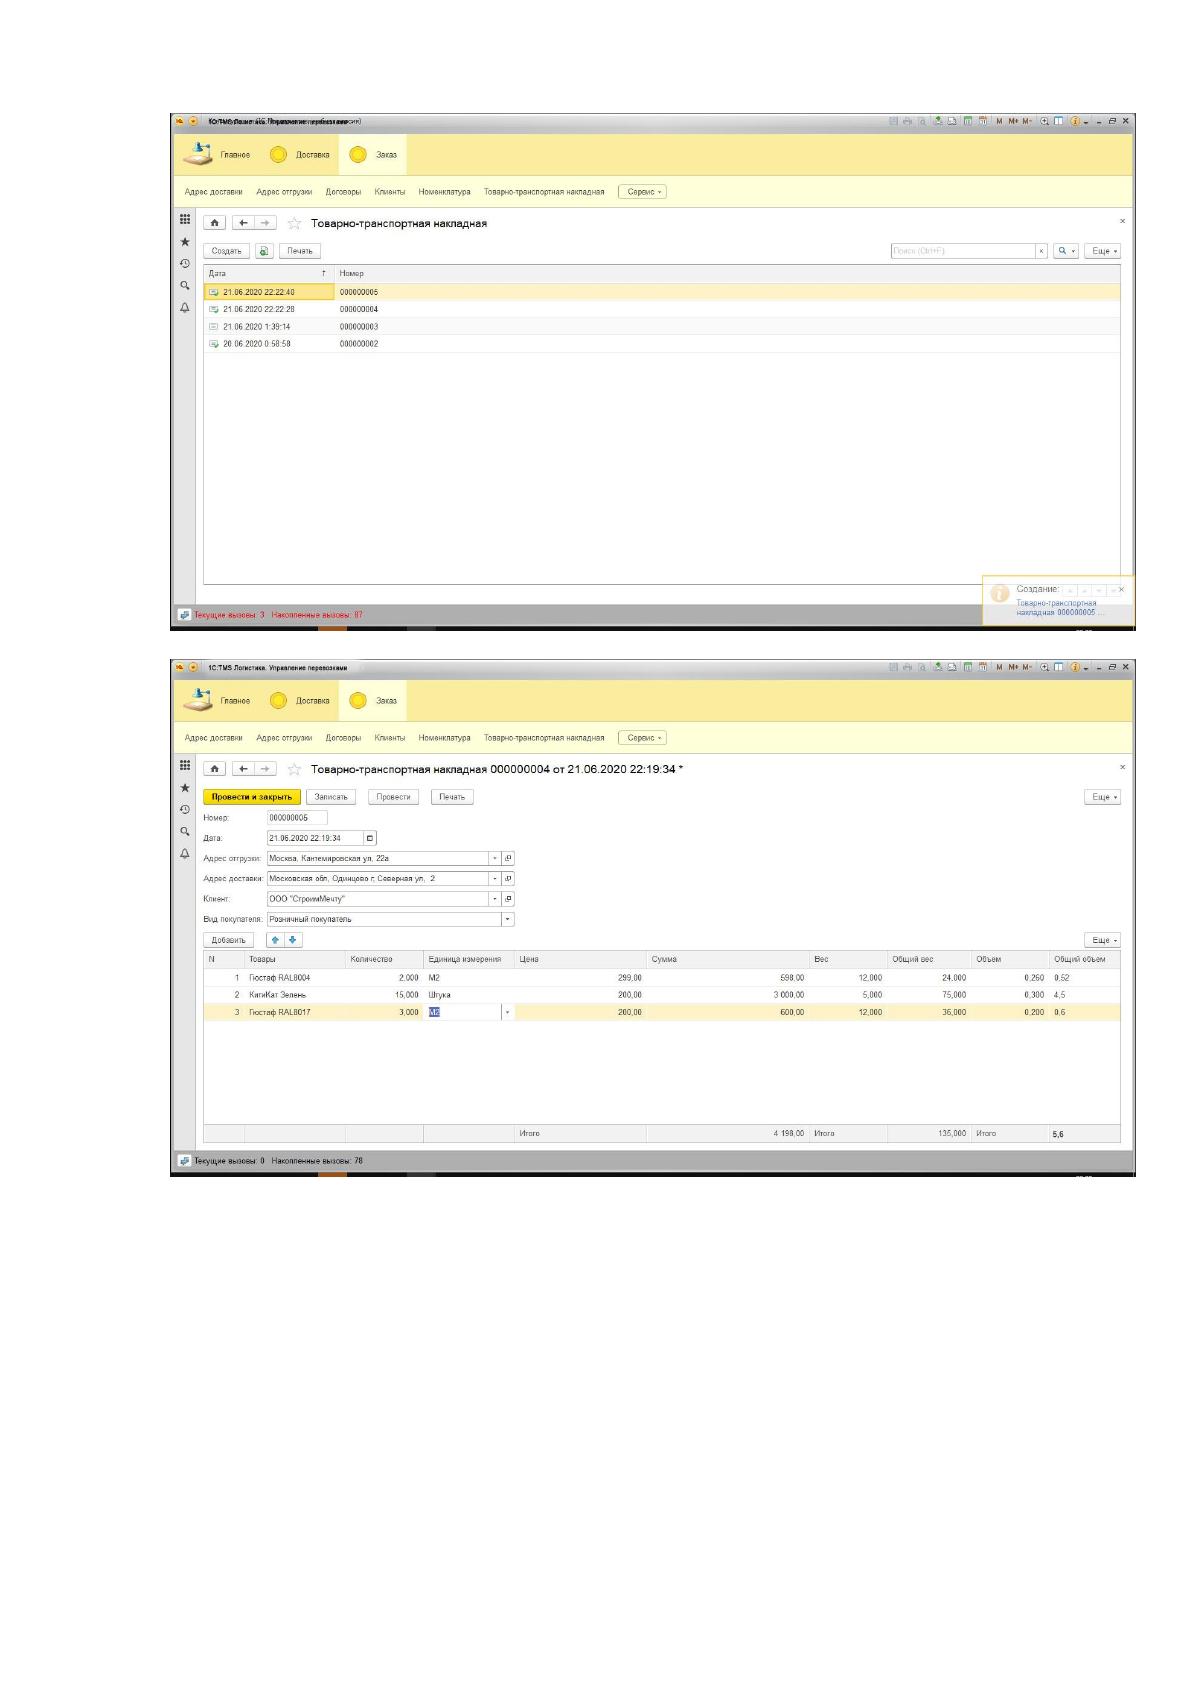Click into the Номер input field
This screenshot has height=1684, width=1191.
tap(297, 818)
